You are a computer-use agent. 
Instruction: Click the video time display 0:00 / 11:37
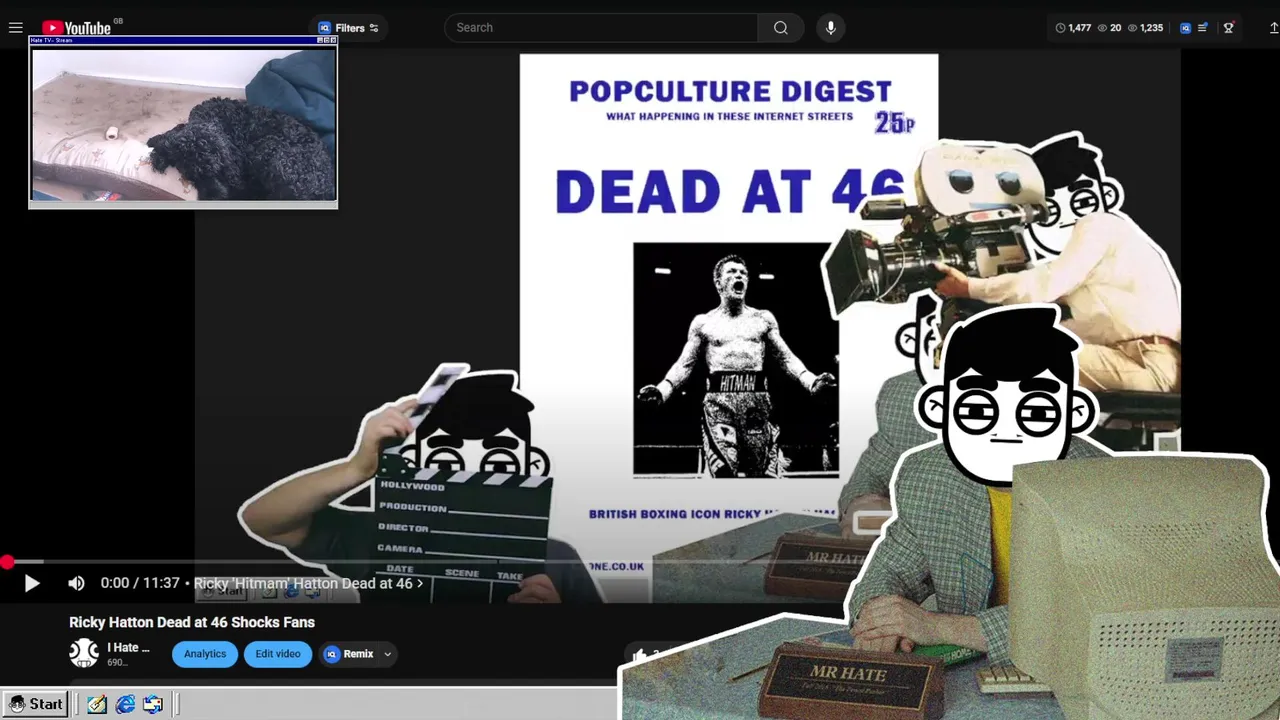140,583
